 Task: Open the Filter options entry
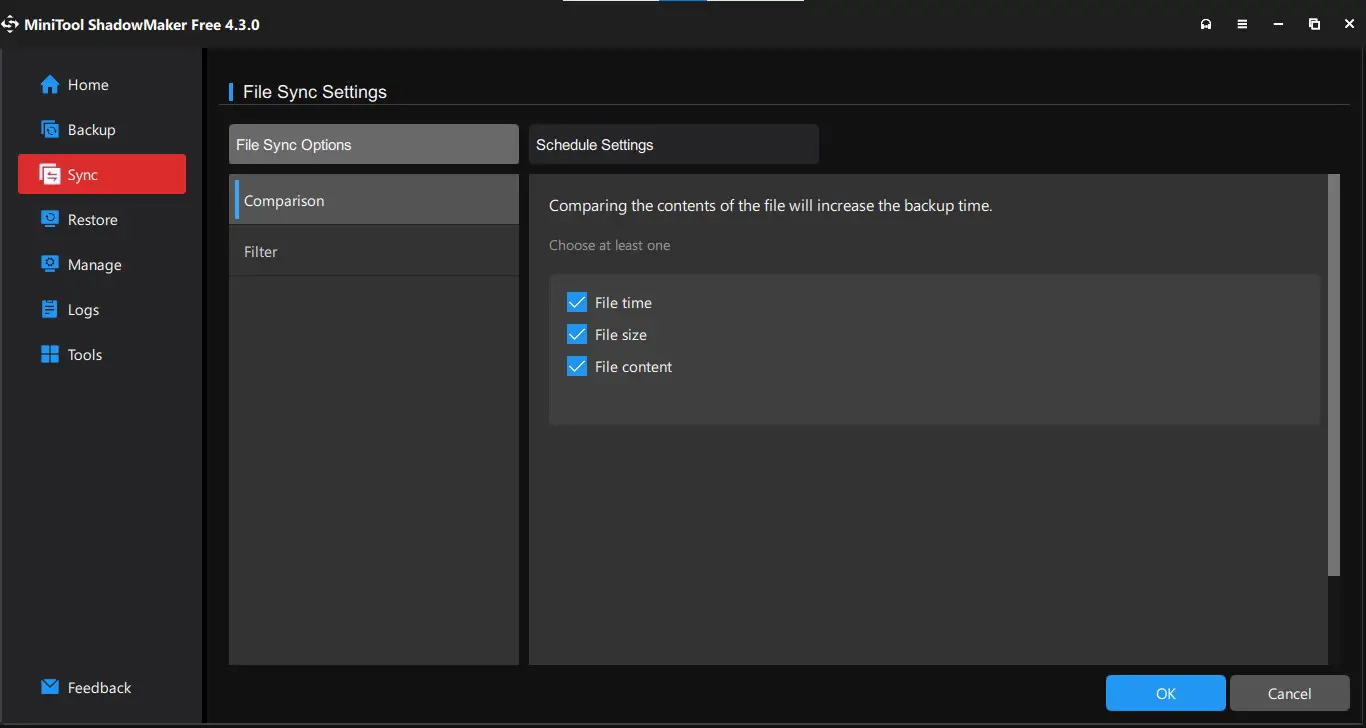coord(373,252)
